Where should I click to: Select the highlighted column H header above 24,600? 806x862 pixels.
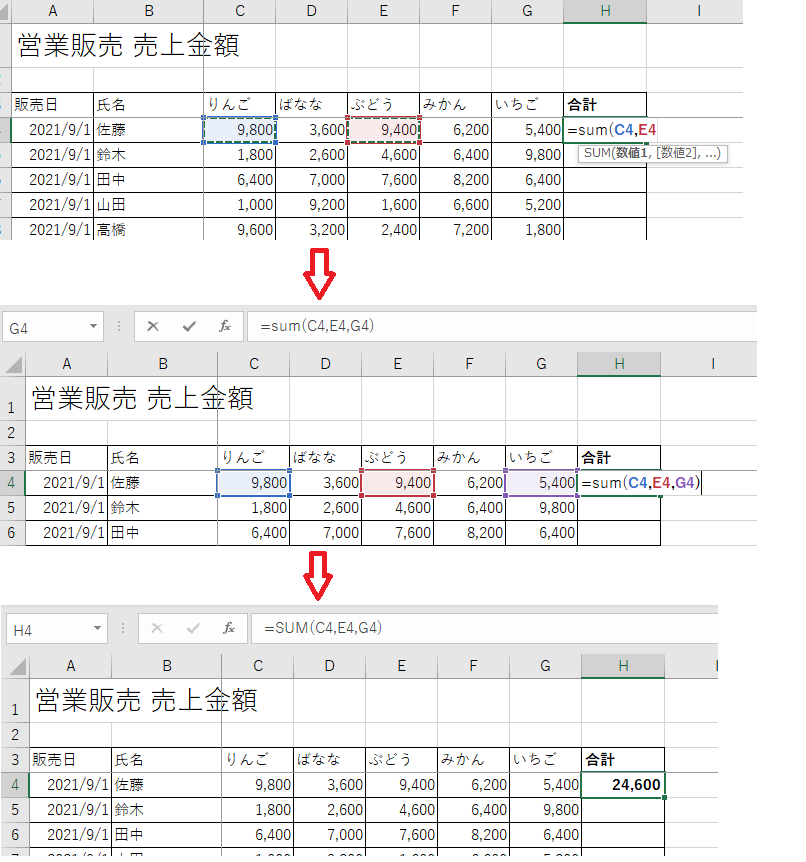622,666
